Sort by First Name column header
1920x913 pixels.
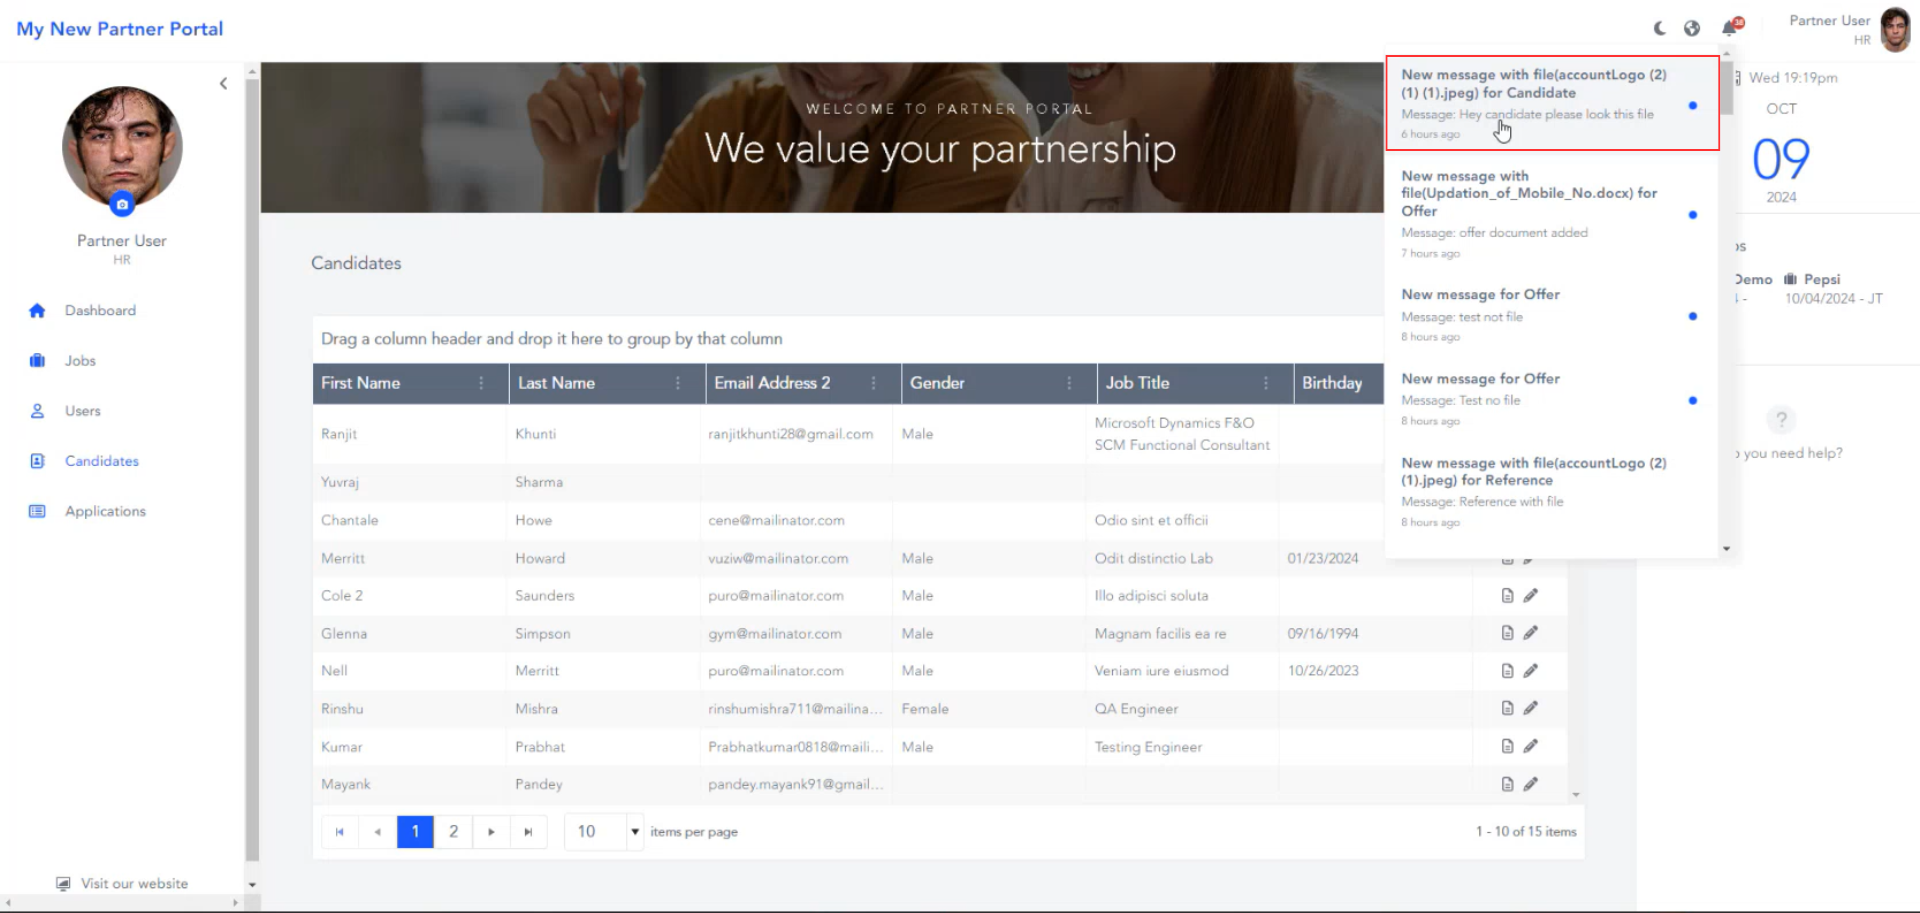tap(360, 383)
